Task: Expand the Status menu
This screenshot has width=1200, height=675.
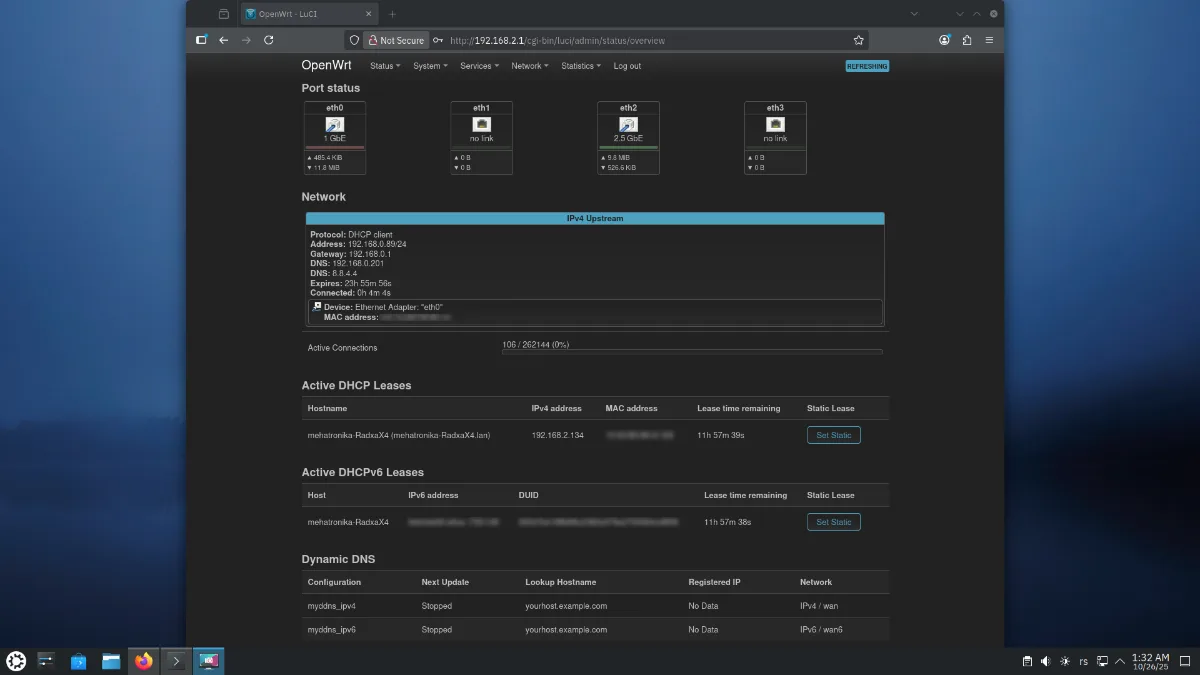Action: pos(384,66)
